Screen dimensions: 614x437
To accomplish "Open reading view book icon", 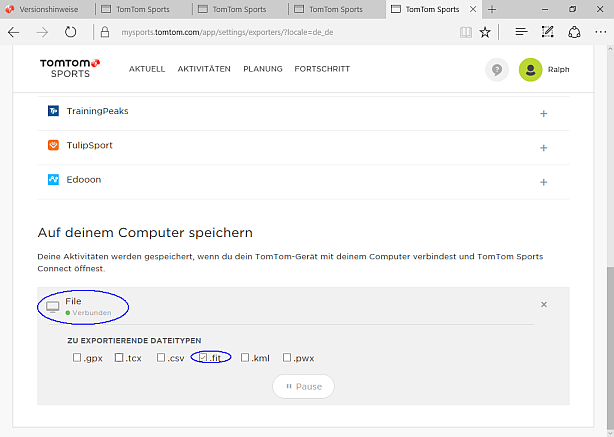I will tap(466, 32).
